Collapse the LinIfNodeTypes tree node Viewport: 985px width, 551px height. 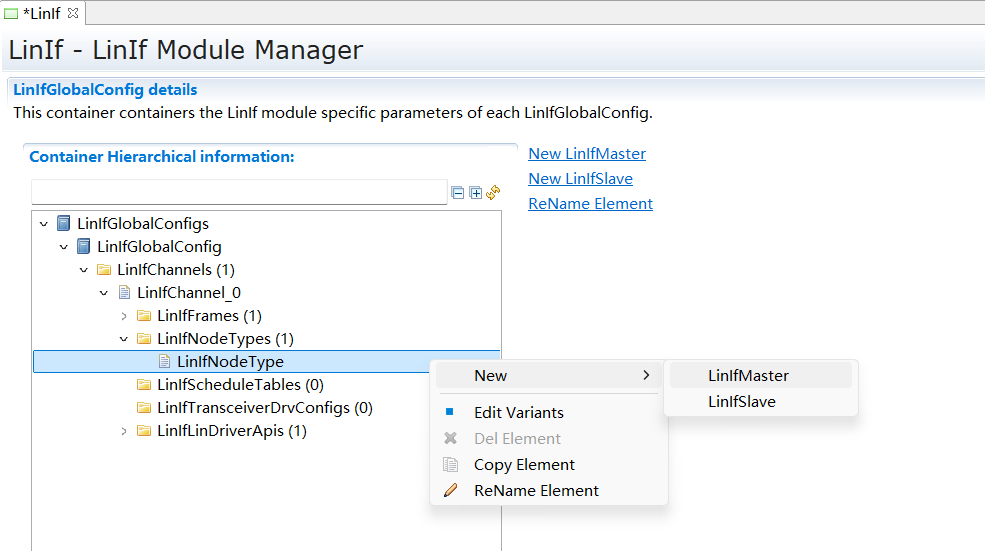(124, 339)
